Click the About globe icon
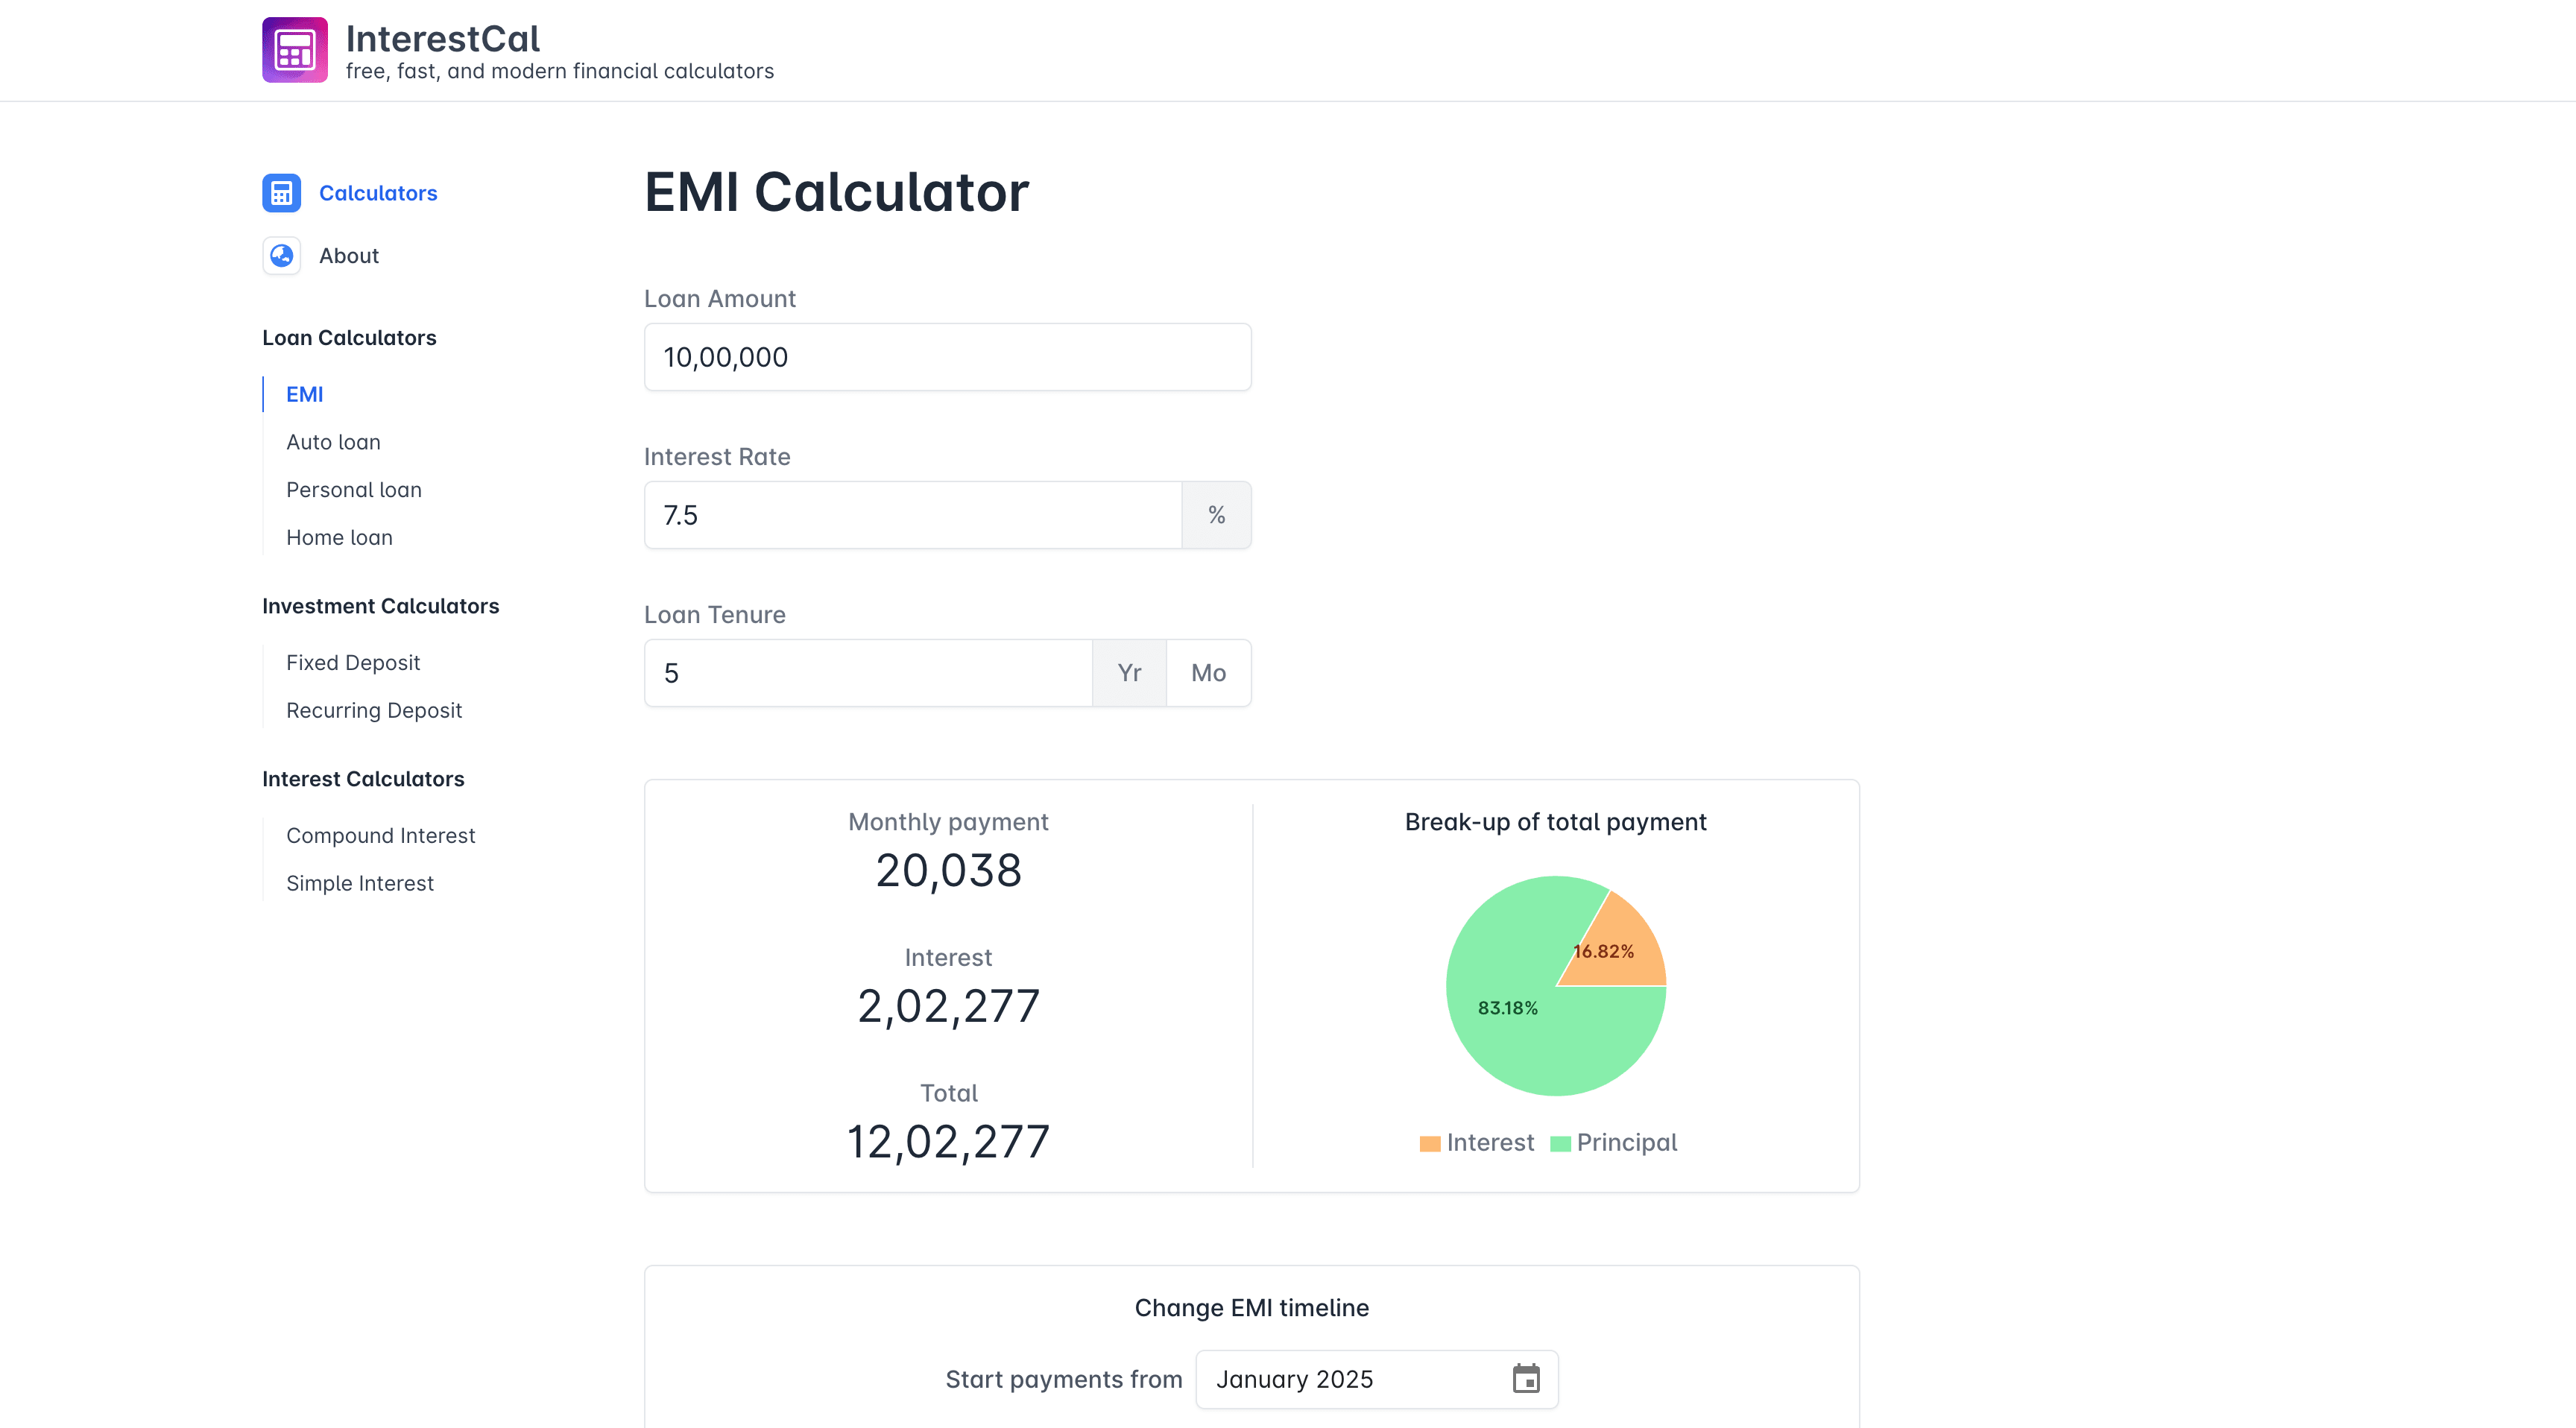This screenshot has width=2576, height=1428. coord(281,255)
